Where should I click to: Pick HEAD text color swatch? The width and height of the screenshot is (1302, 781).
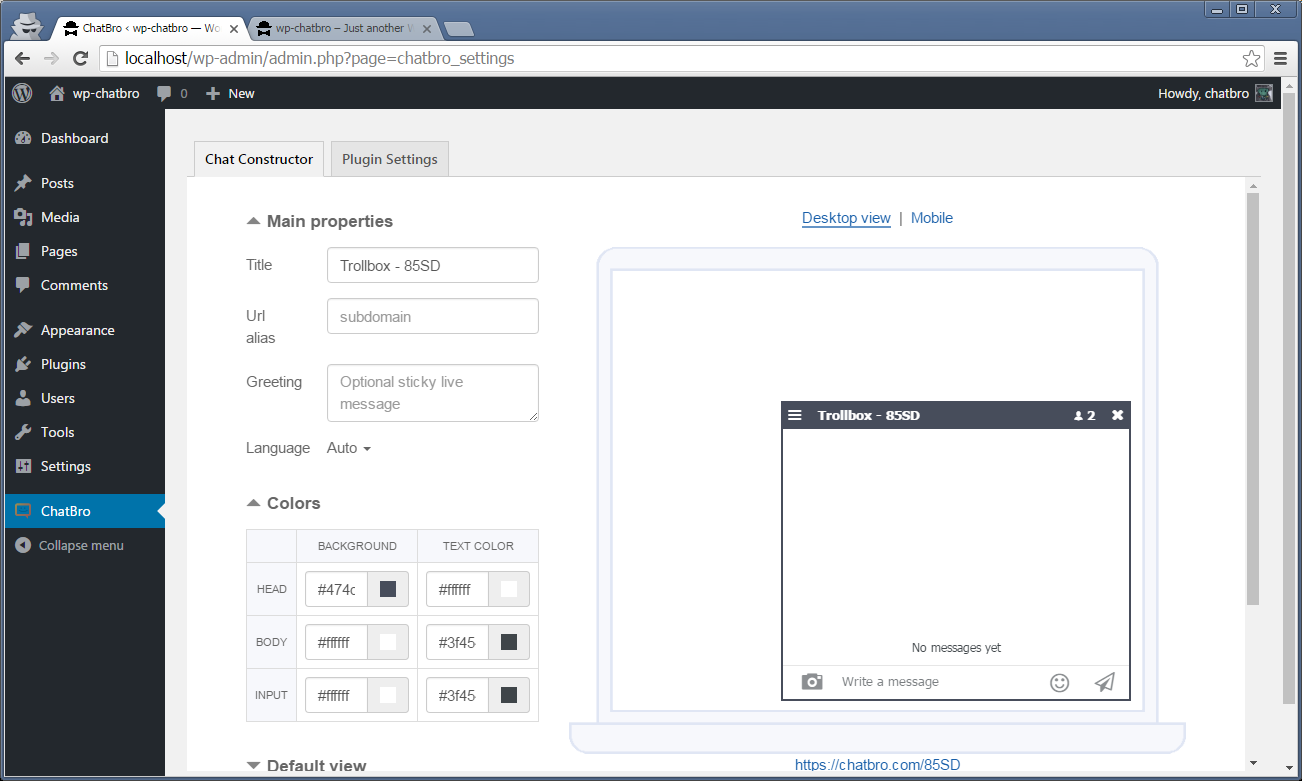point(509,589)
